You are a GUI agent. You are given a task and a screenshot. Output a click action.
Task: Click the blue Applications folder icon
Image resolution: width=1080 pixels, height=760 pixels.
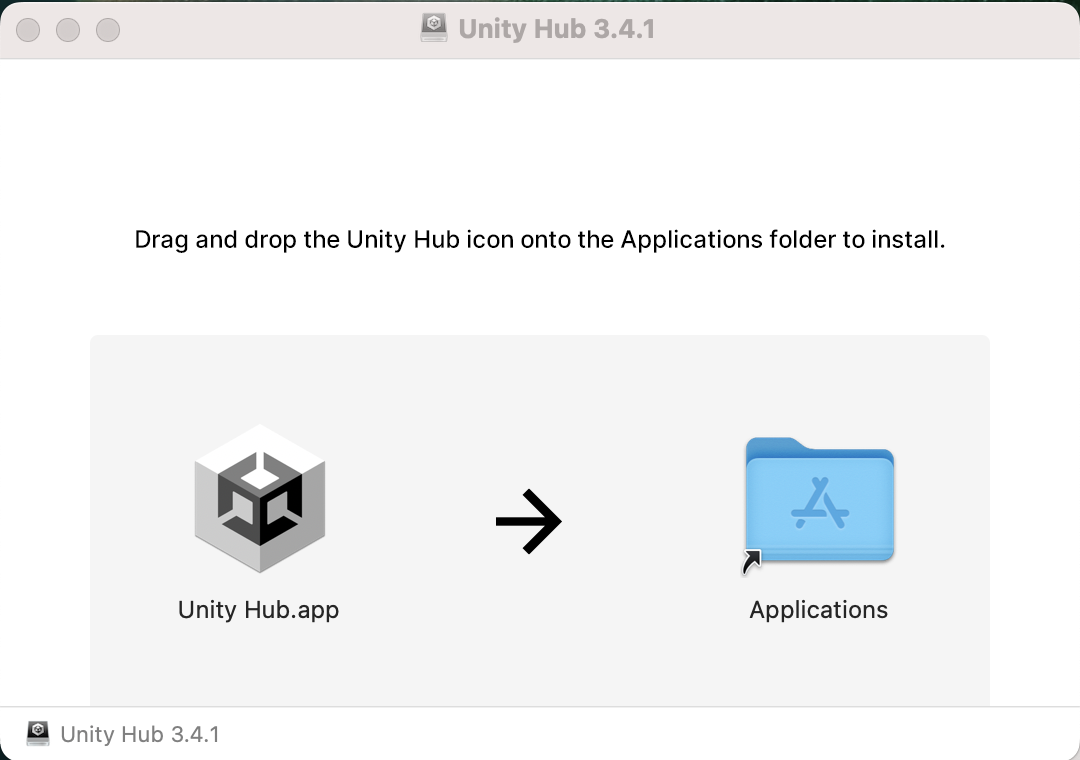[819, 500]
